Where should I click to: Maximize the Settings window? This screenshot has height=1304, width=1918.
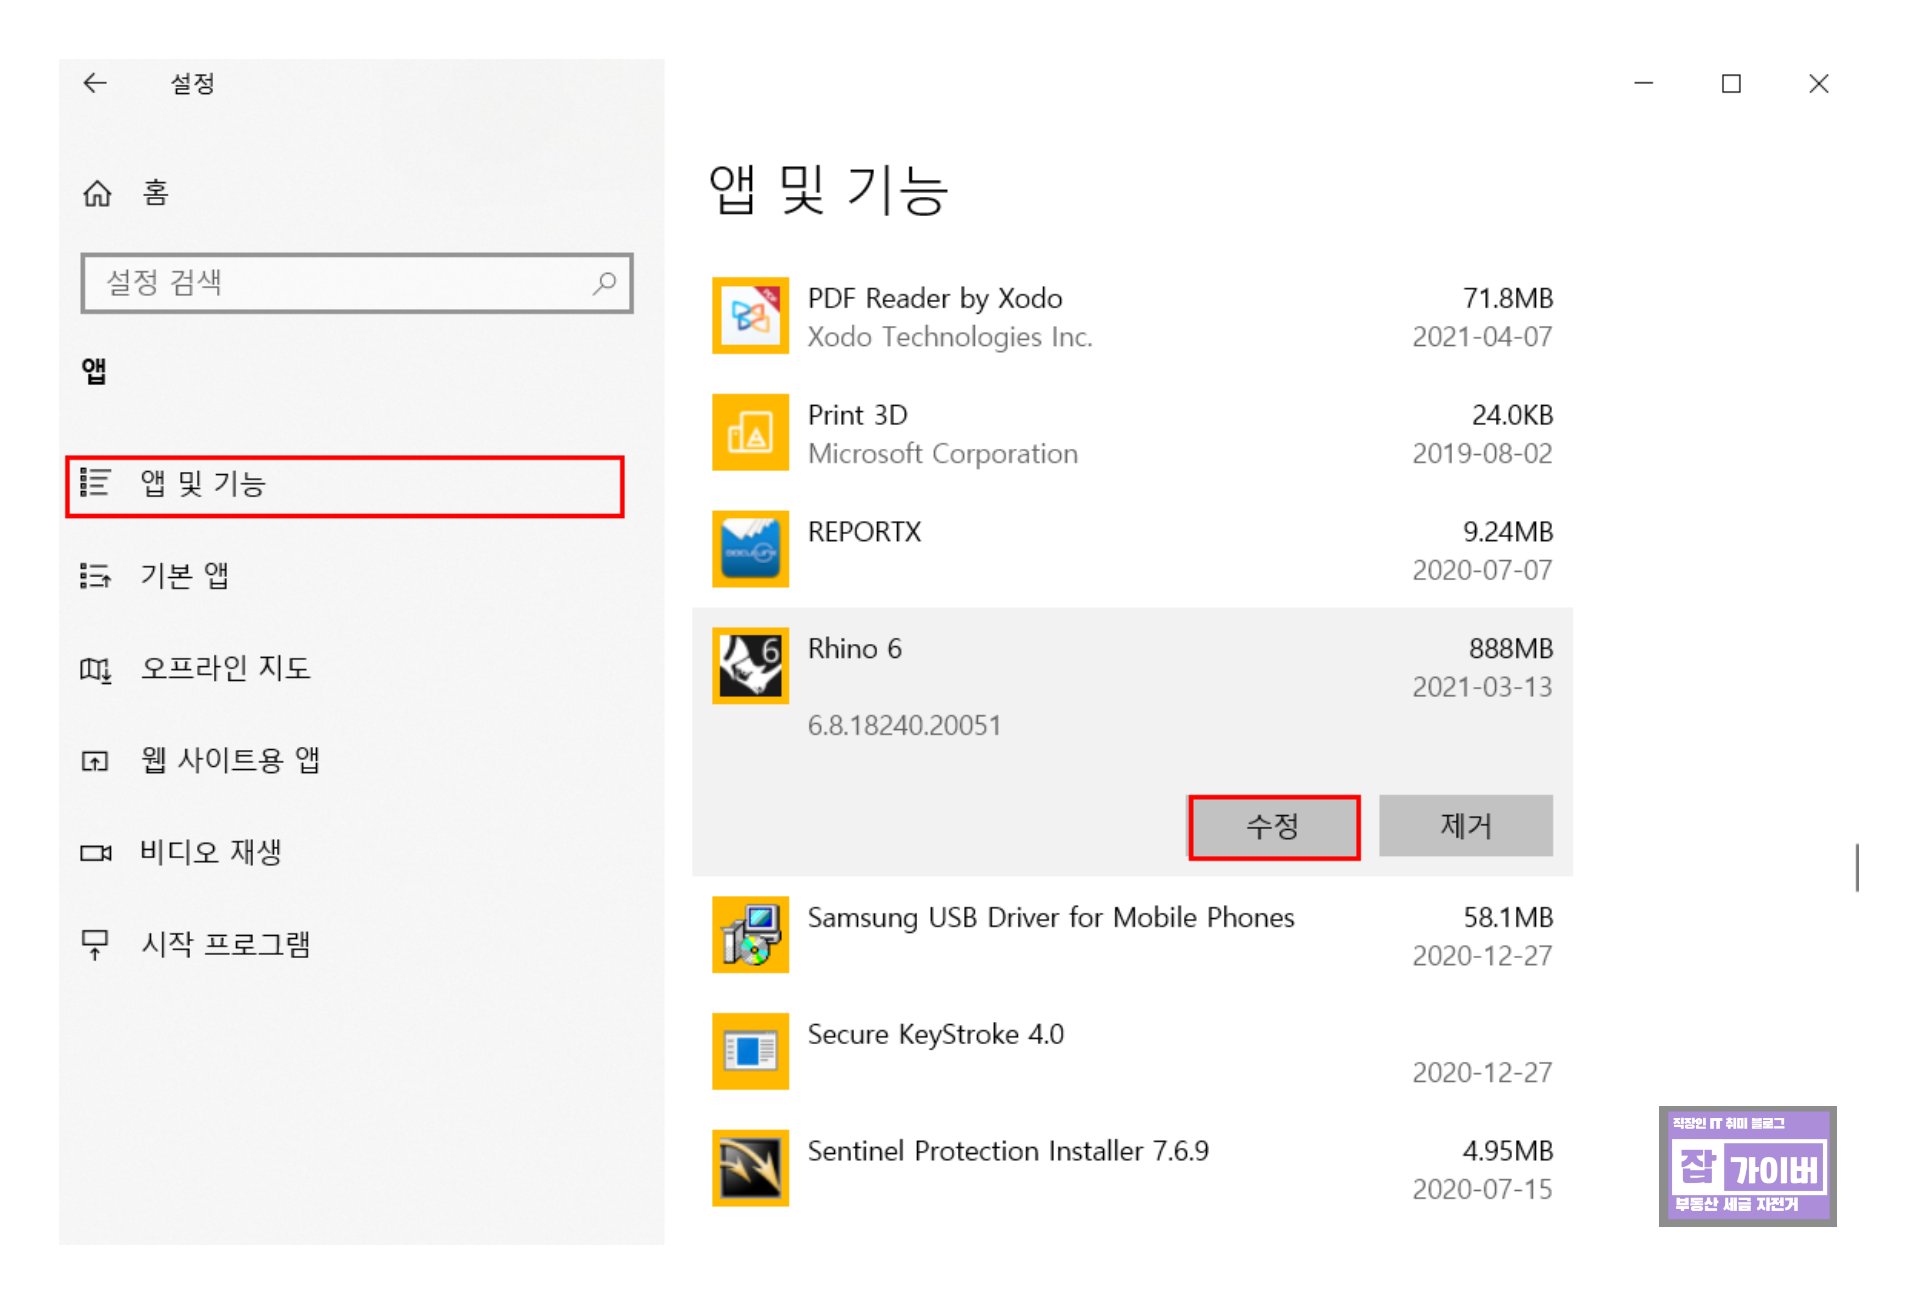(1731, 83)
